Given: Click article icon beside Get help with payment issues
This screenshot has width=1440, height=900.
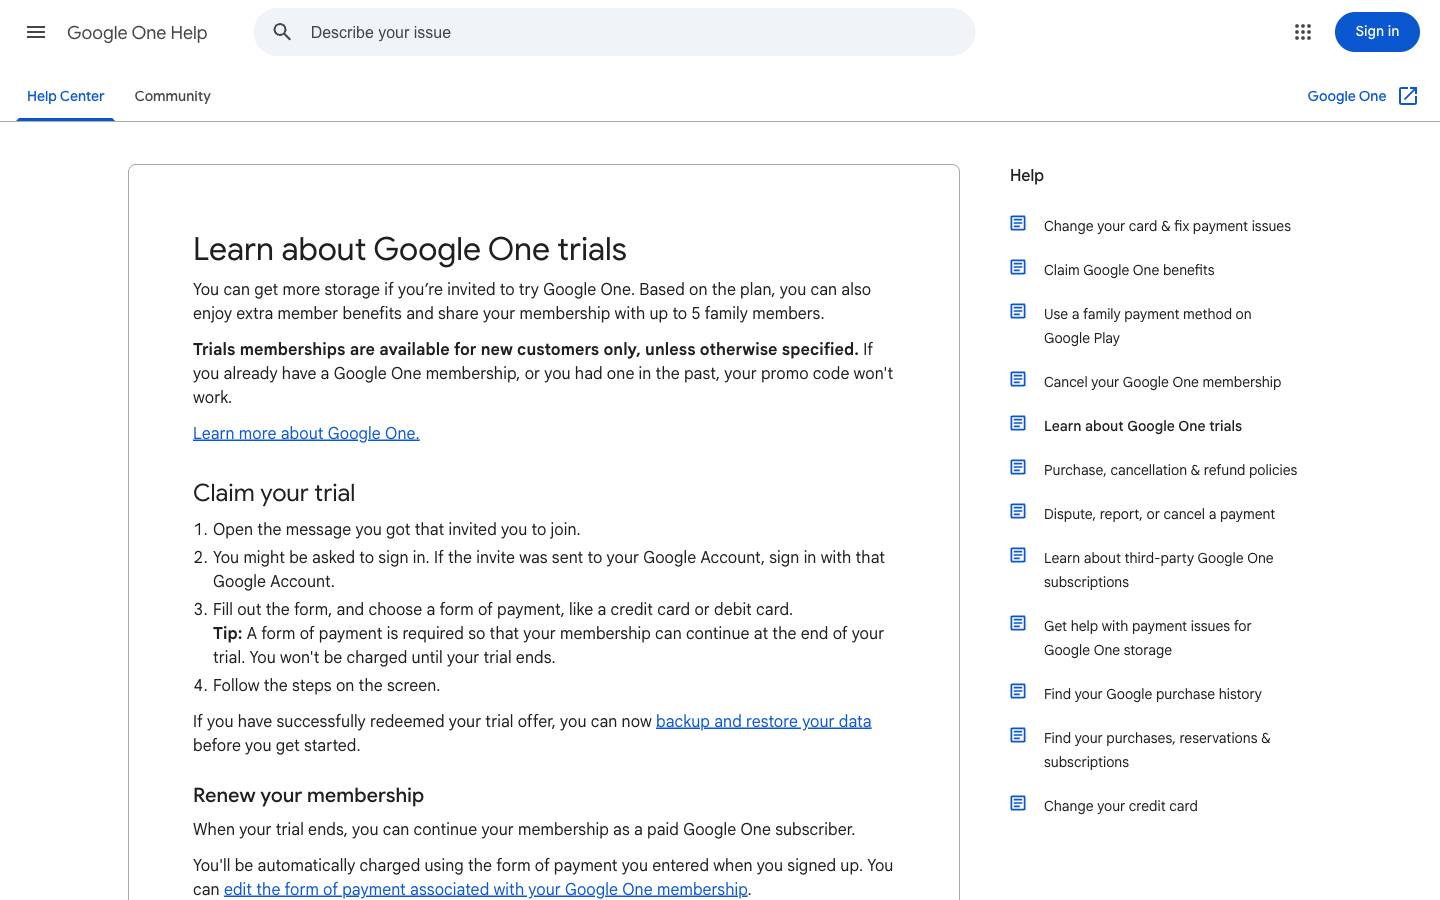Looking at the screenshot, I should click(x=1018, y=623).
